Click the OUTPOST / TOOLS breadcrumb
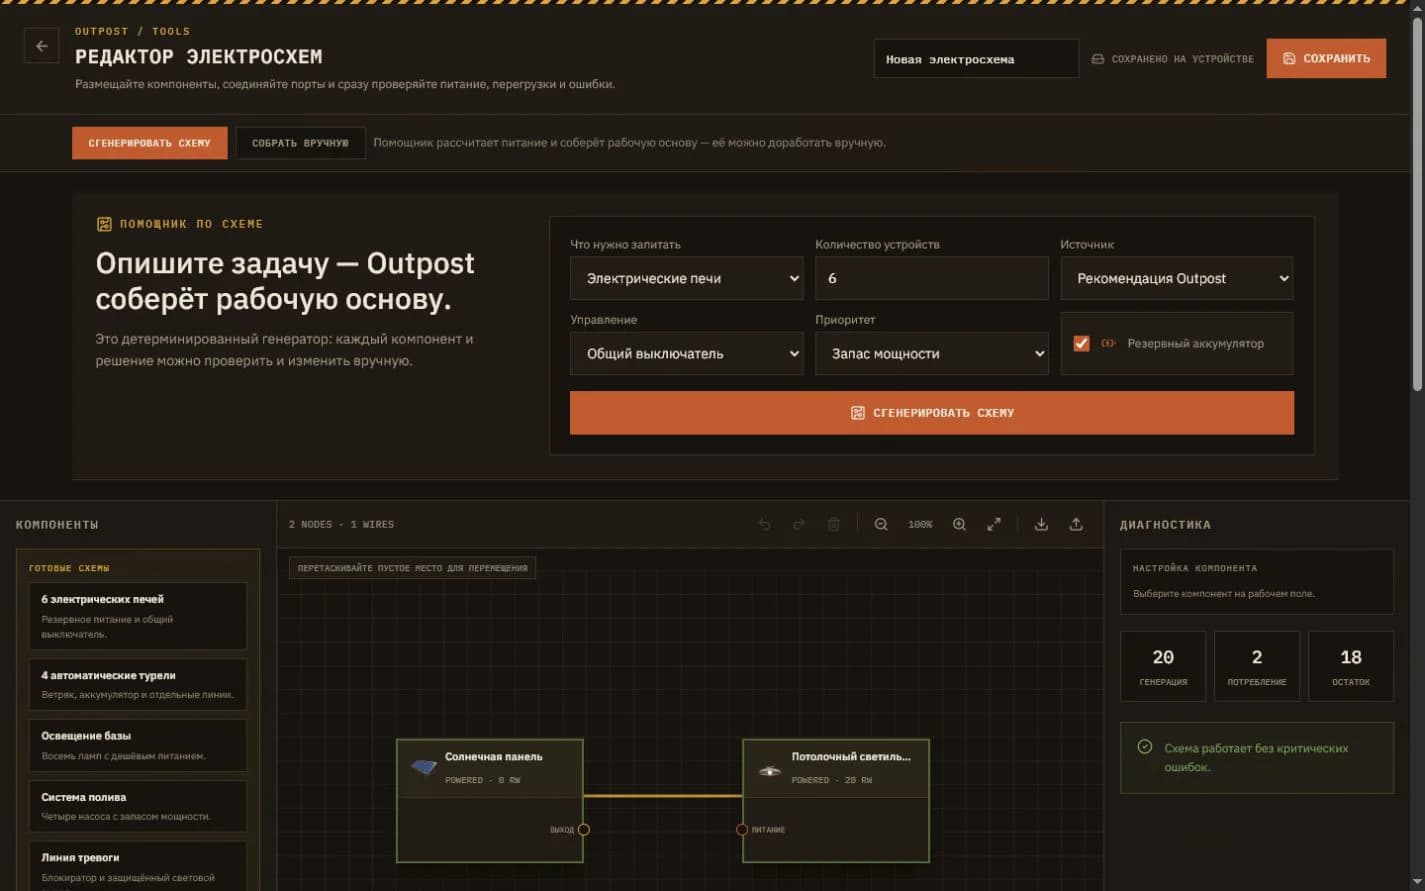The width and height of the screenshot is (1425, 891). (132, 31)
